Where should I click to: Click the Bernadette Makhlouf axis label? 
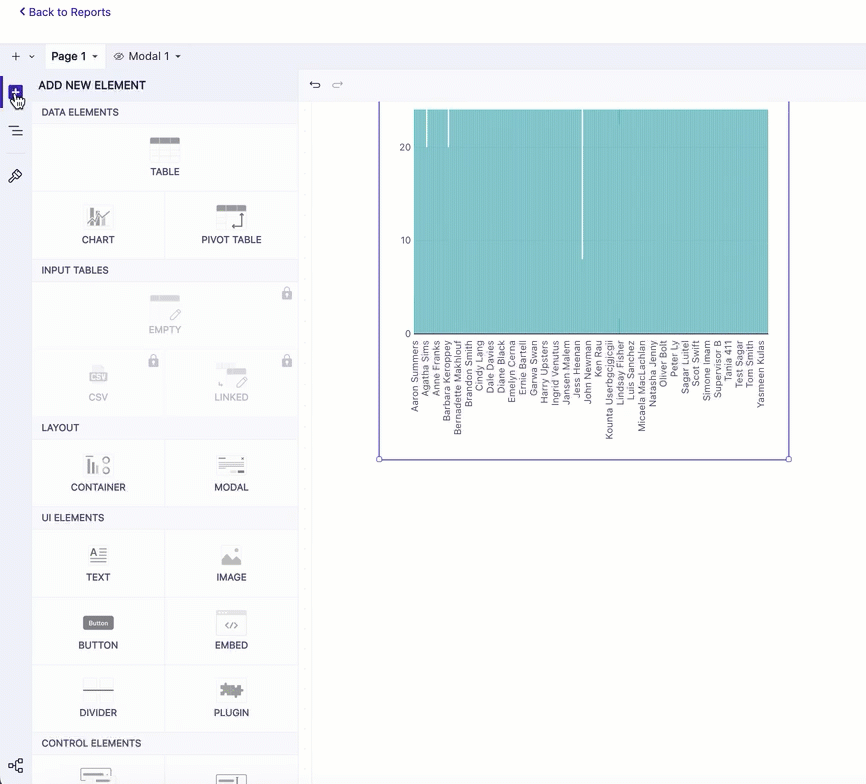[x=458, y=388]
